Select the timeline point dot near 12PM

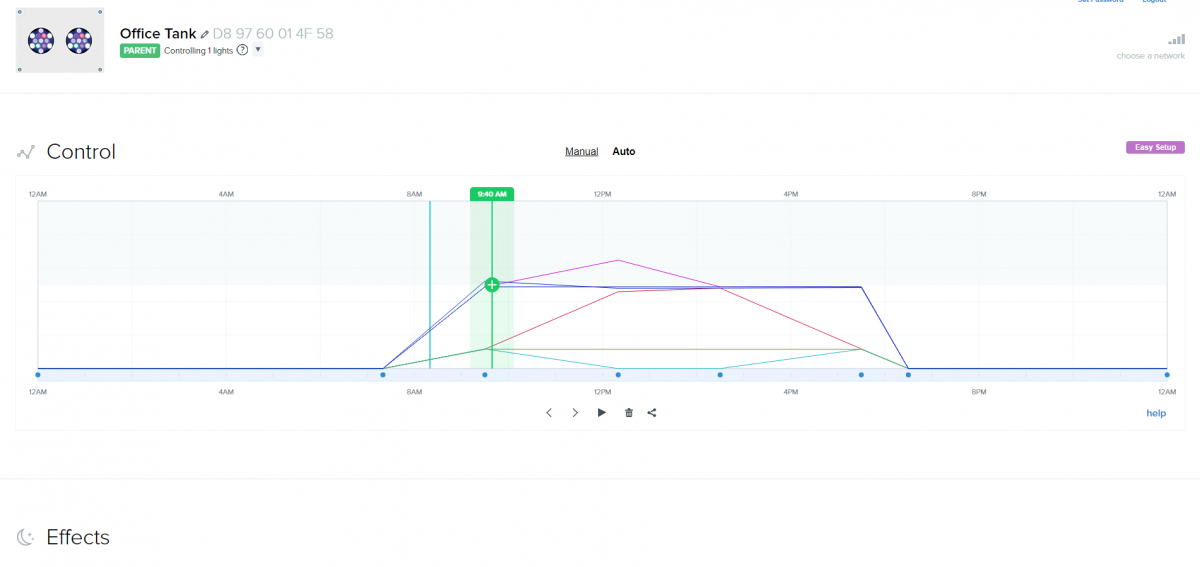coord(618,375)
